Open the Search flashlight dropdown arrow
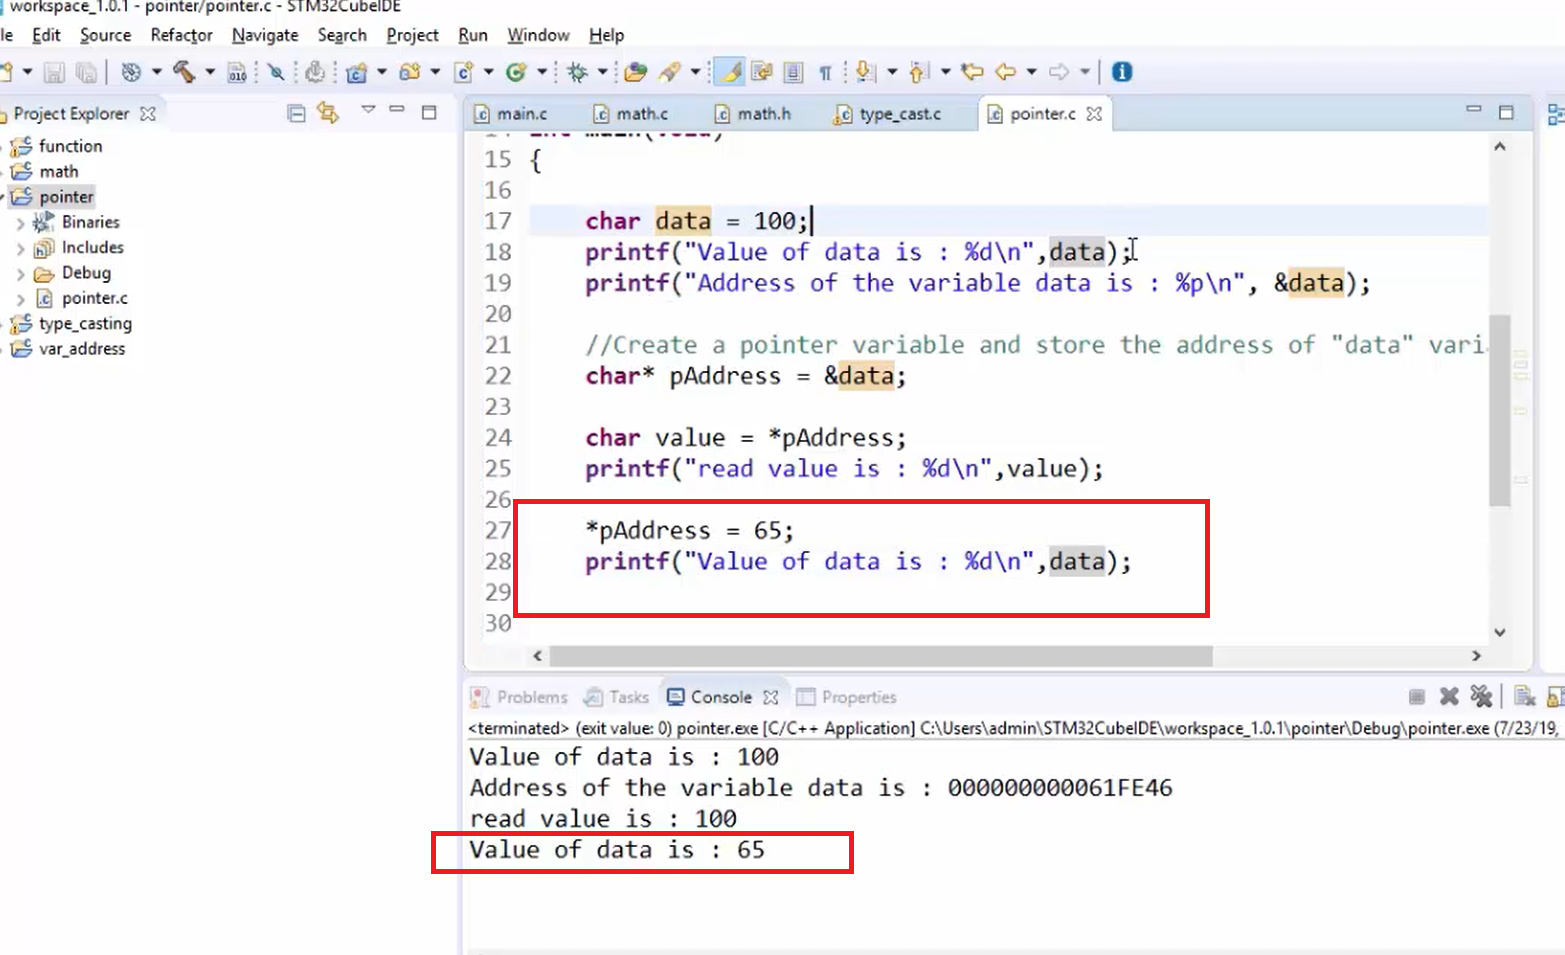Image resolution: width=1565 pixels, height=955 pixels. (695, 72)
